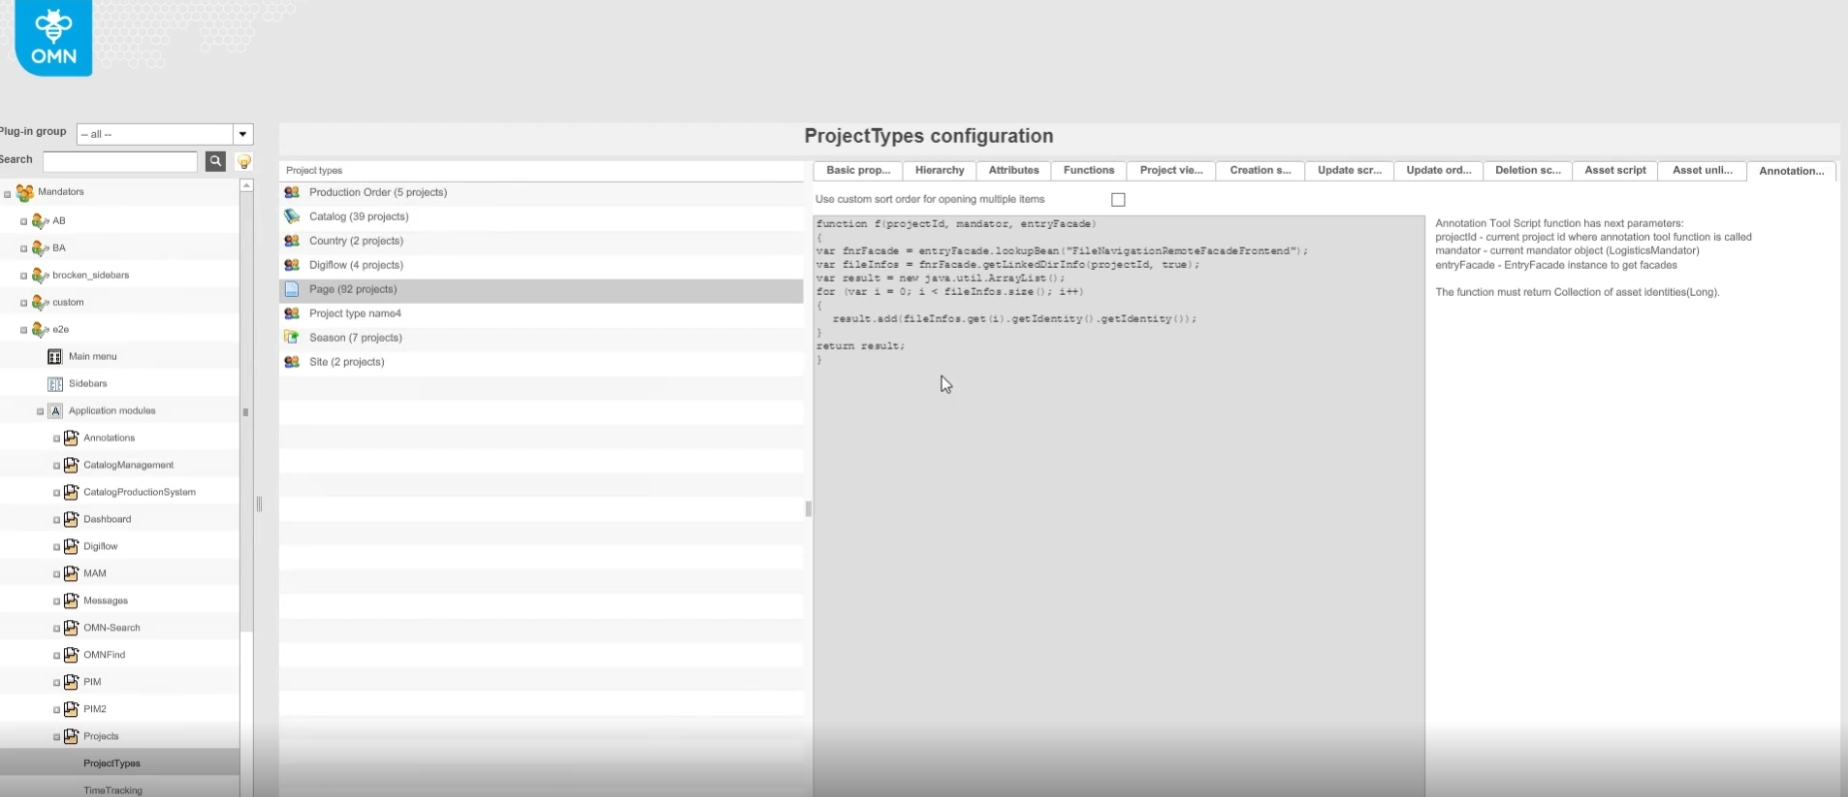
Task: Click the Application modules icon
Action: [55, 411]
